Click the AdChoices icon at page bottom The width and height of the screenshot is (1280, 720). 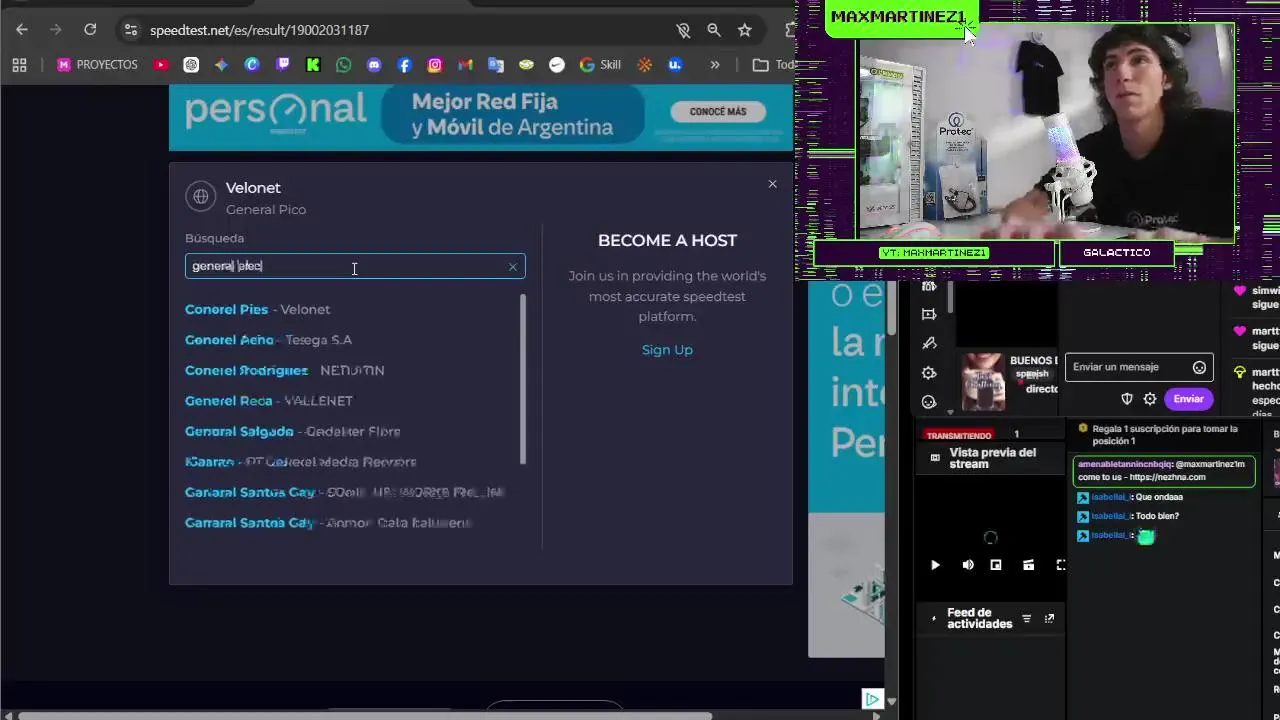pos(872,700)
